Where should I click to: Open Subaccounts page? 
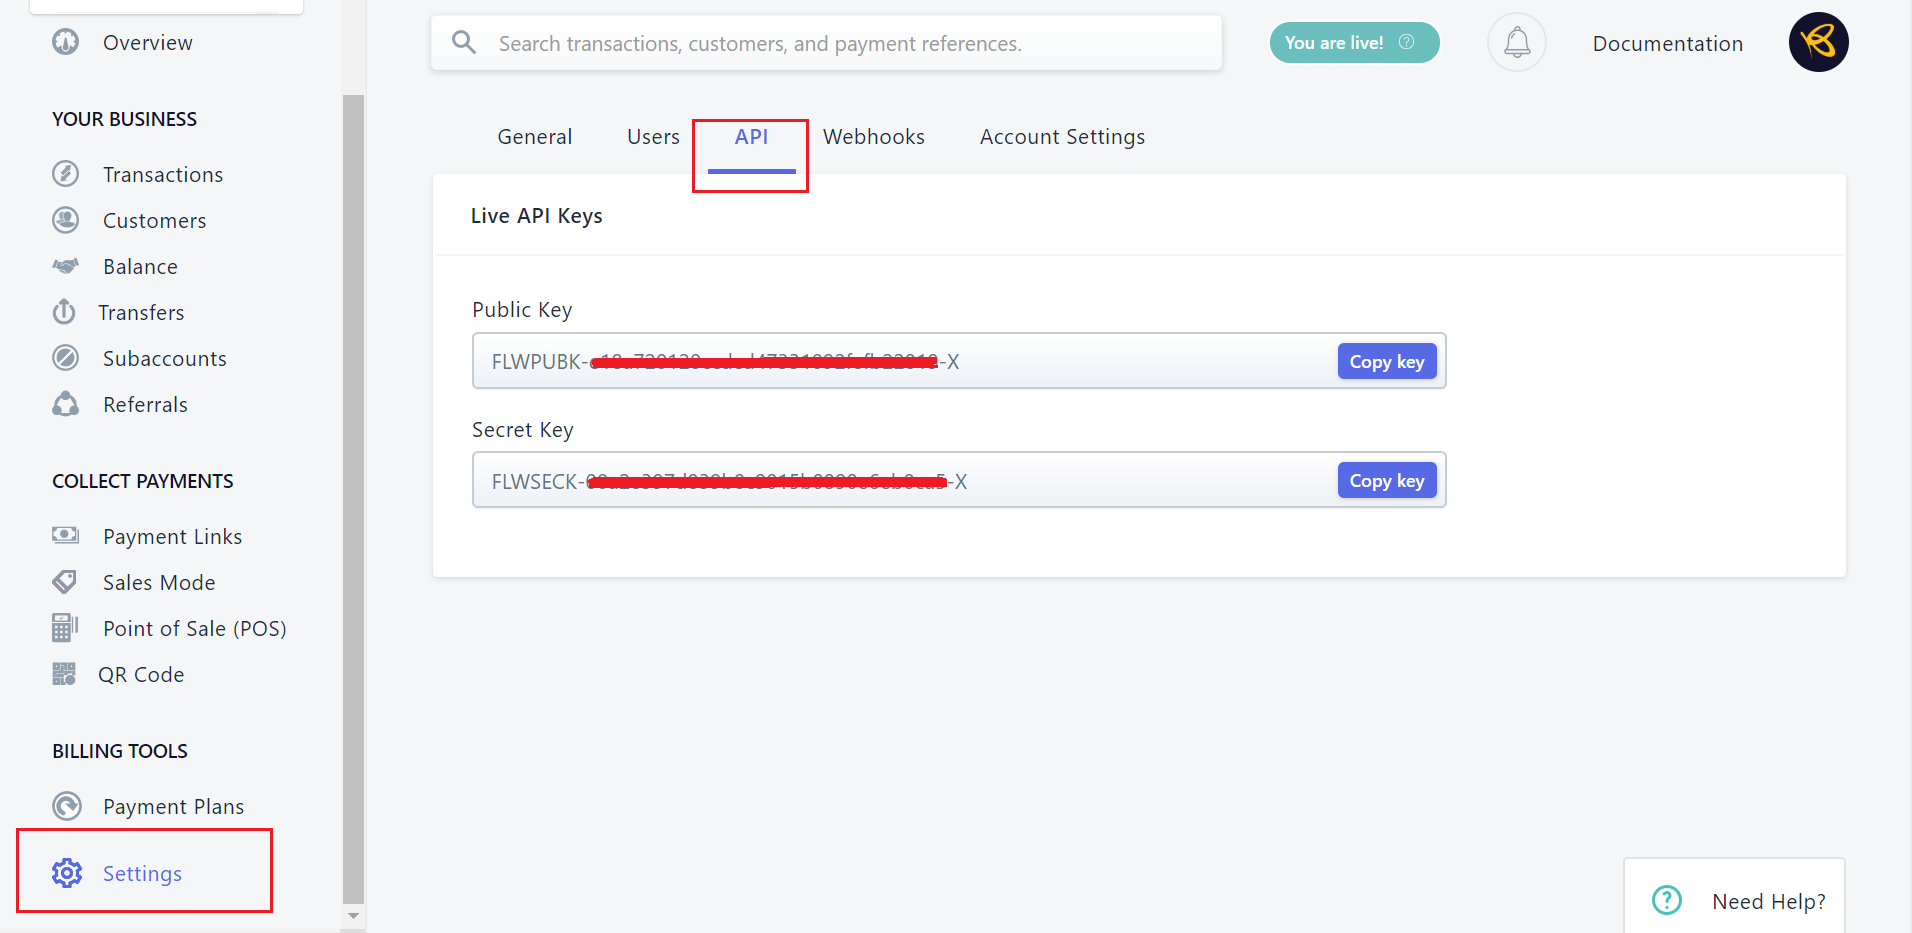click(164, 358)
